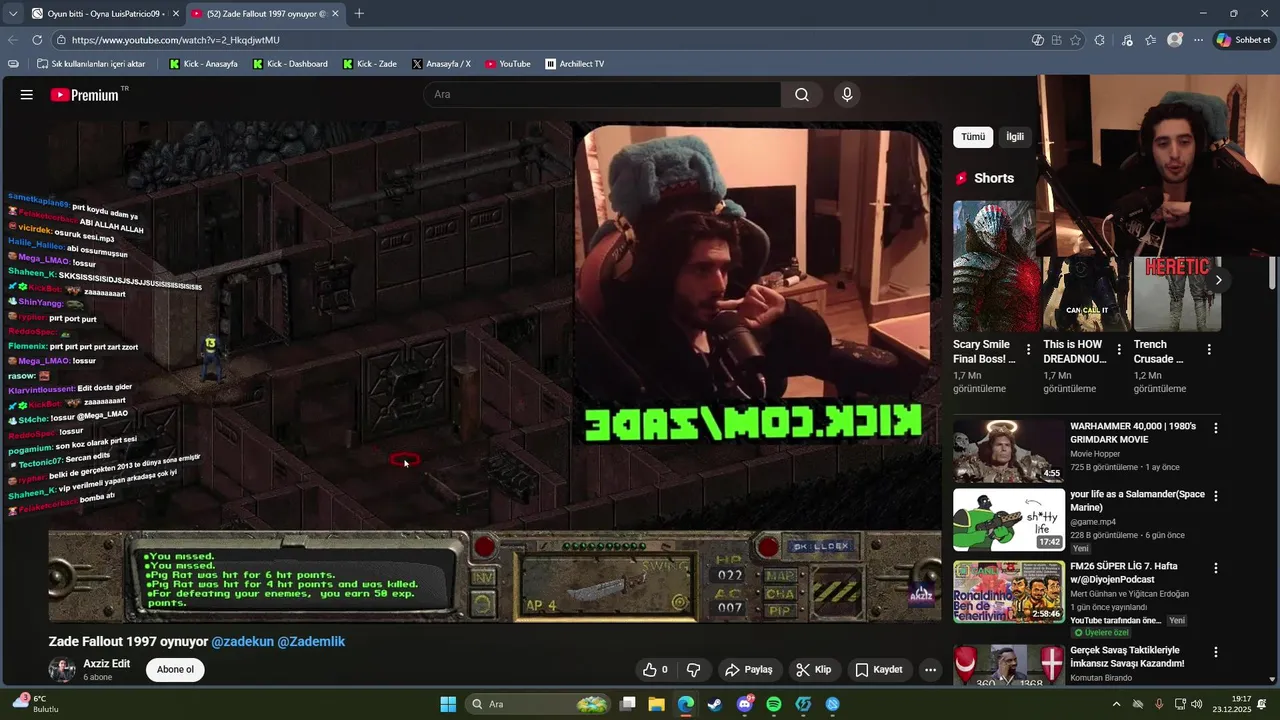The image size is (1280, 720).
Task: Open Edge settings and more menu
Action: click(1199, 40)
